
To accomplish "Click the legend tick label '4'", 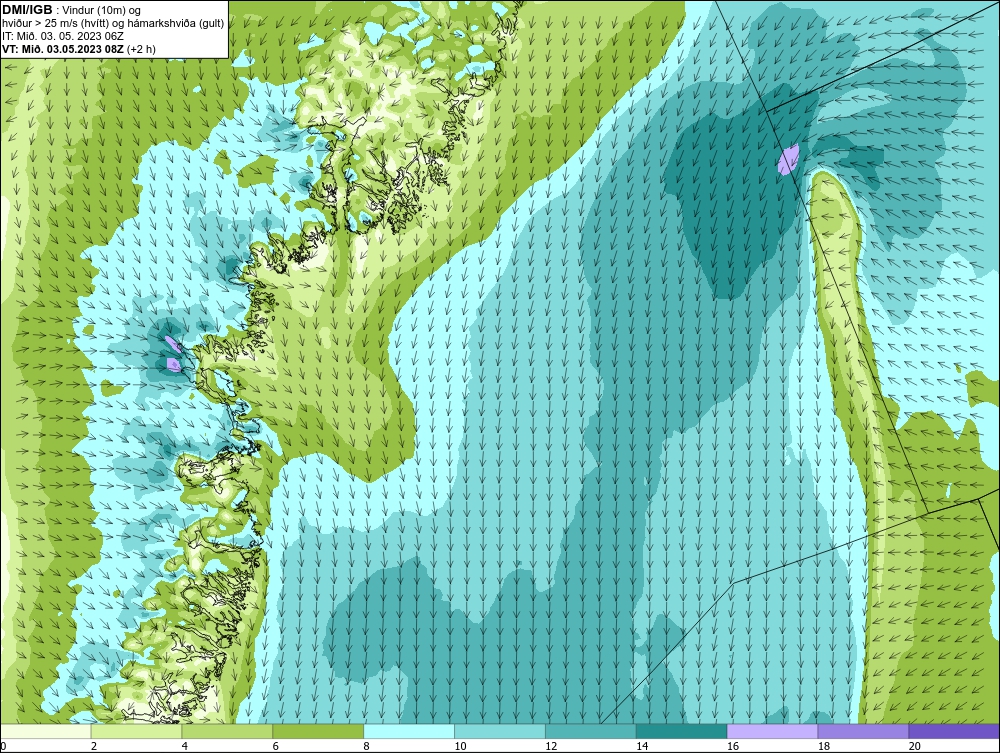I will [x=185, y=746].
